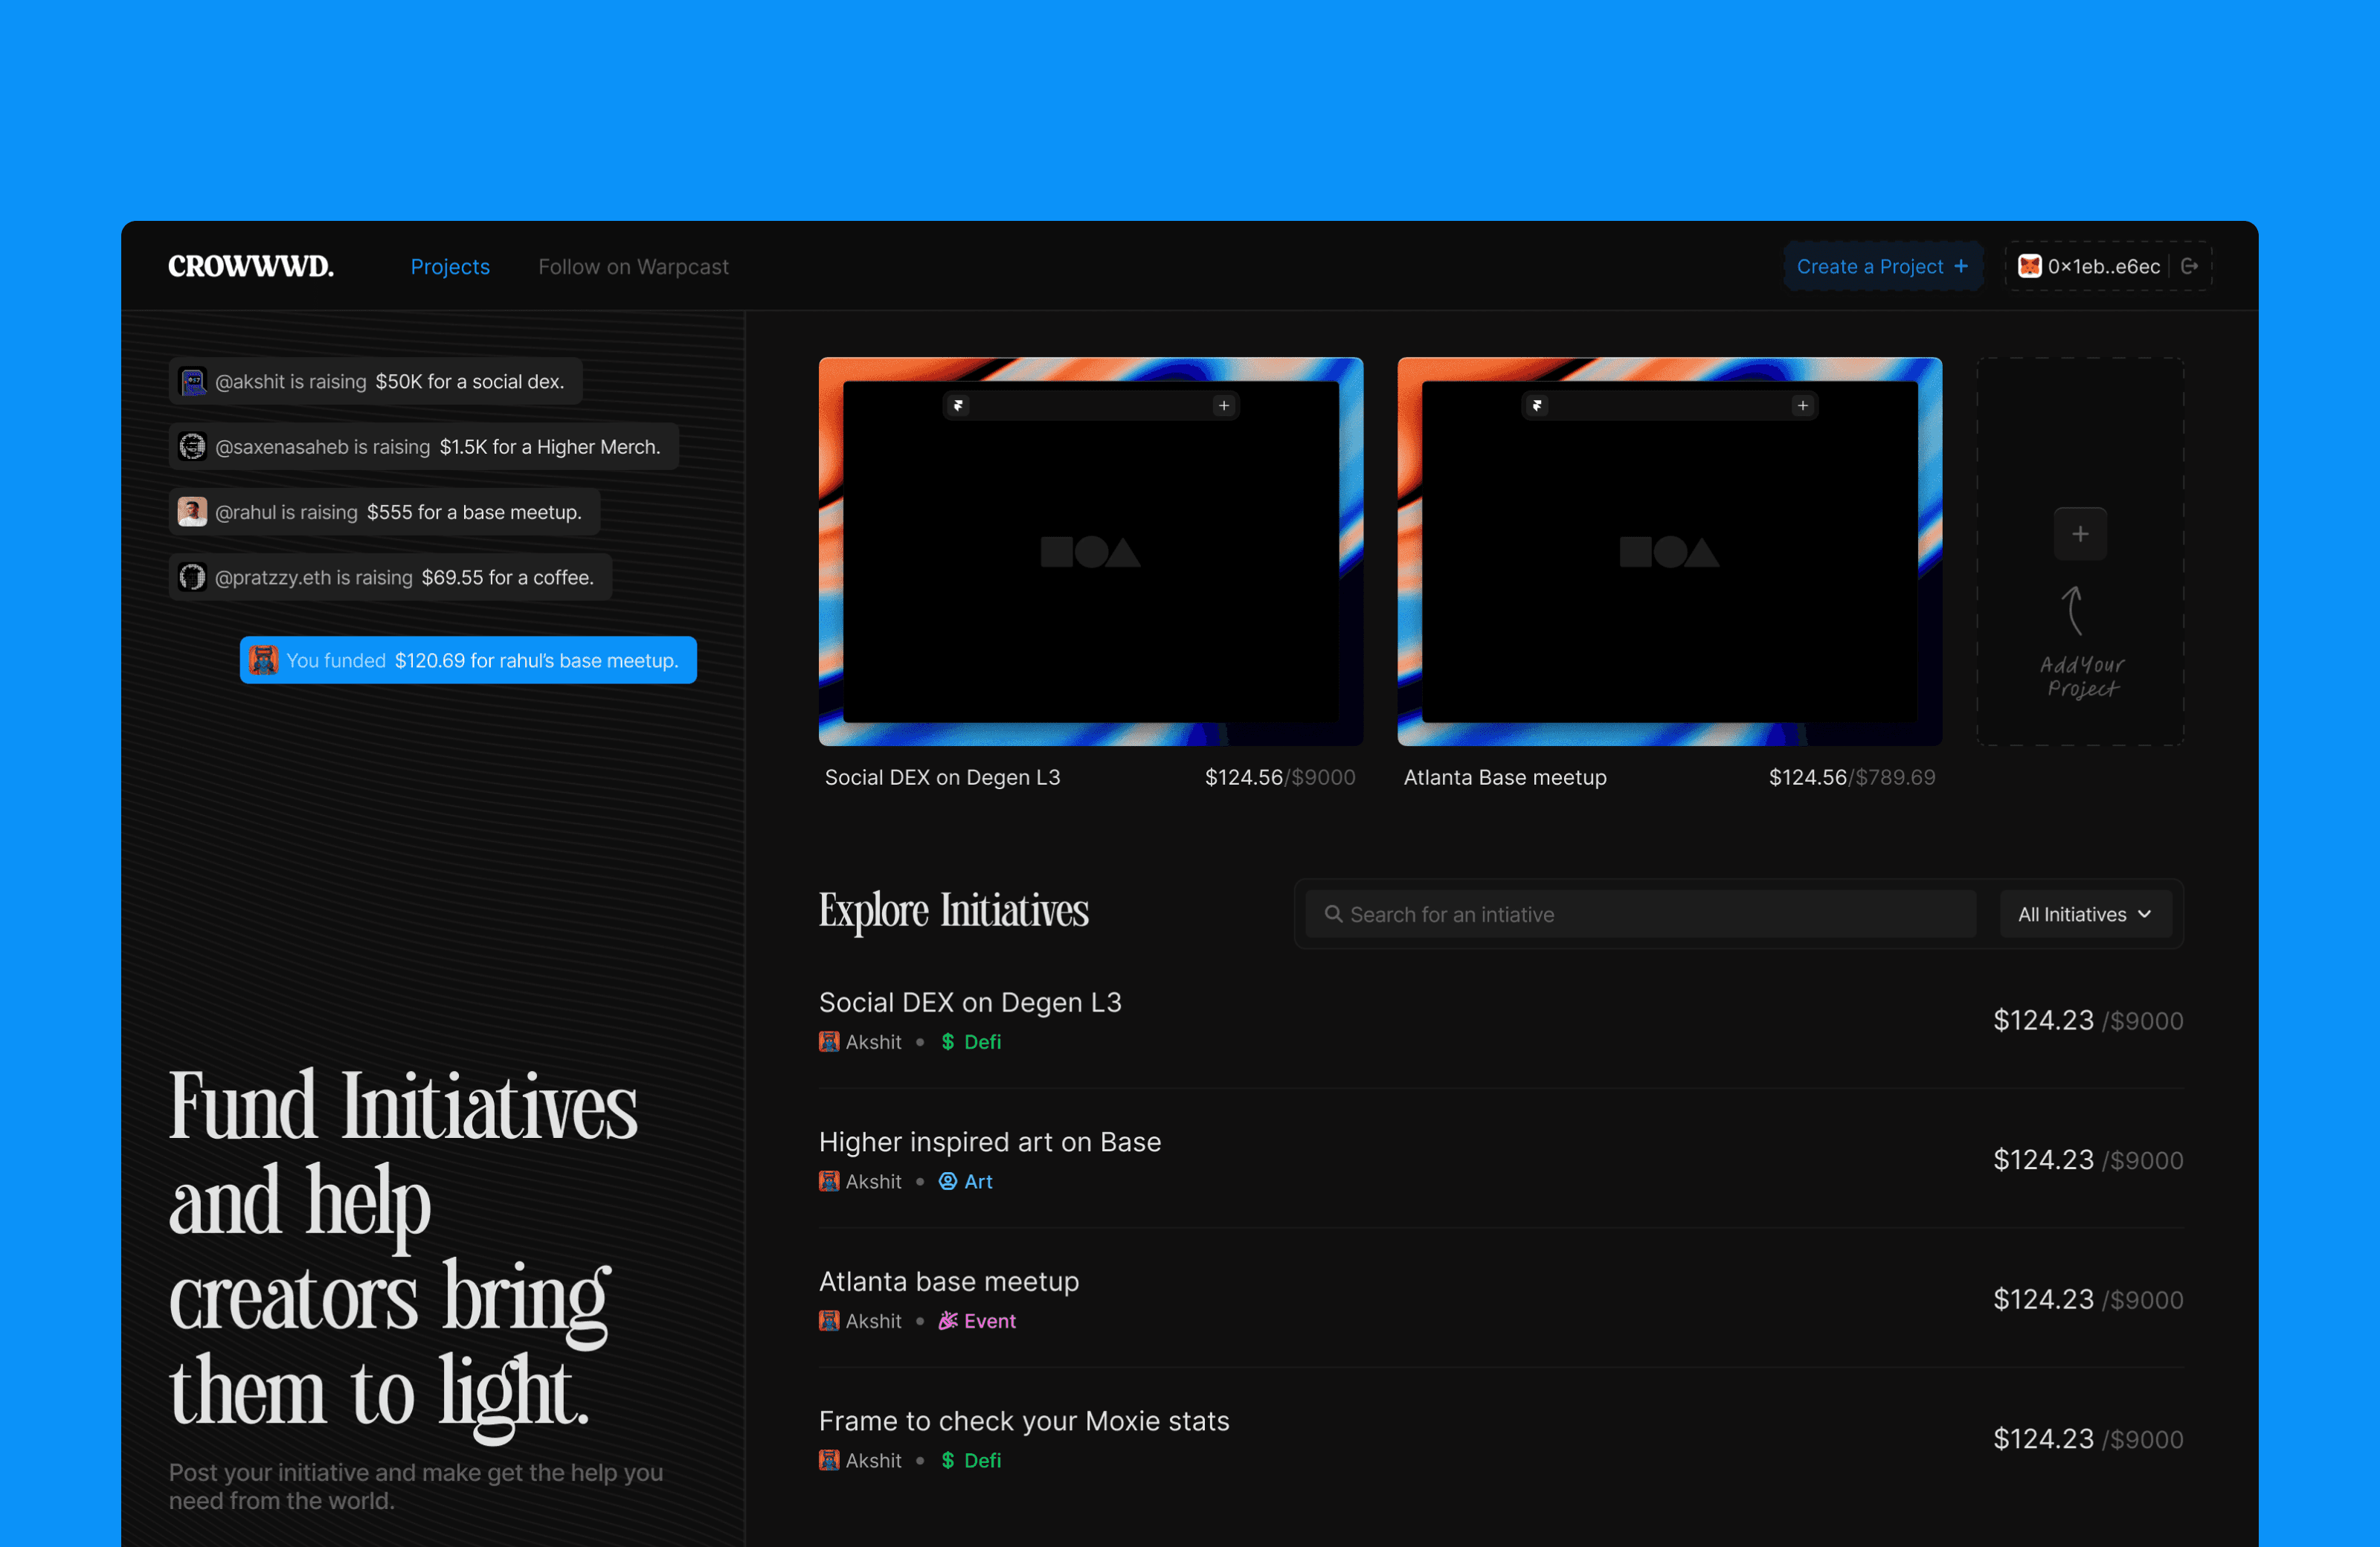Click the Framer logo icon on the Atlanta Base card
Image resolution: width=2380 pixels, height=1547 pixels.
click(1537, 405)
